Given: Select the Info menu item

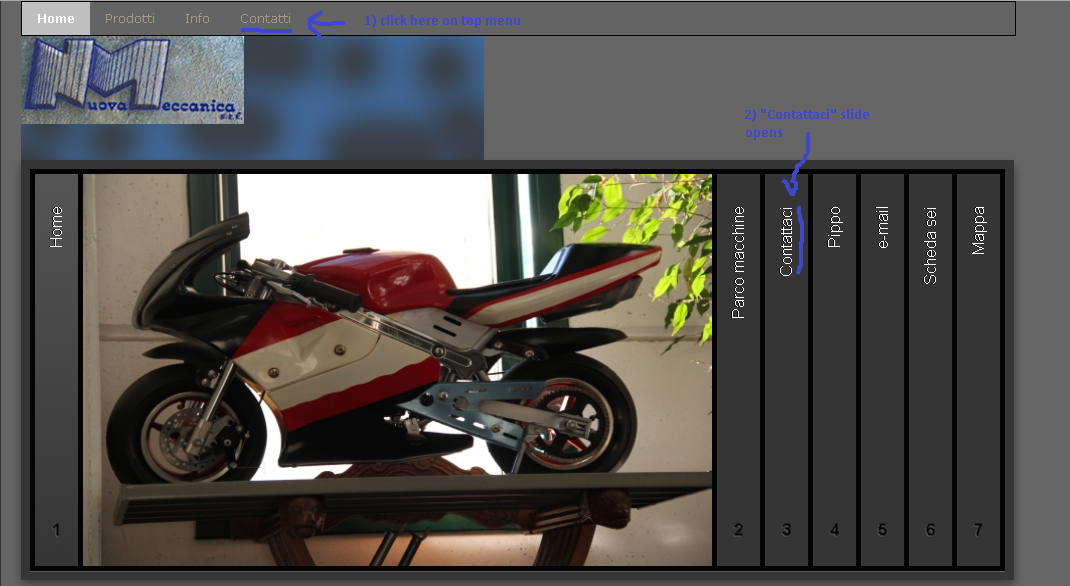Looking at the screenshot, I should [x=197, y=18].
